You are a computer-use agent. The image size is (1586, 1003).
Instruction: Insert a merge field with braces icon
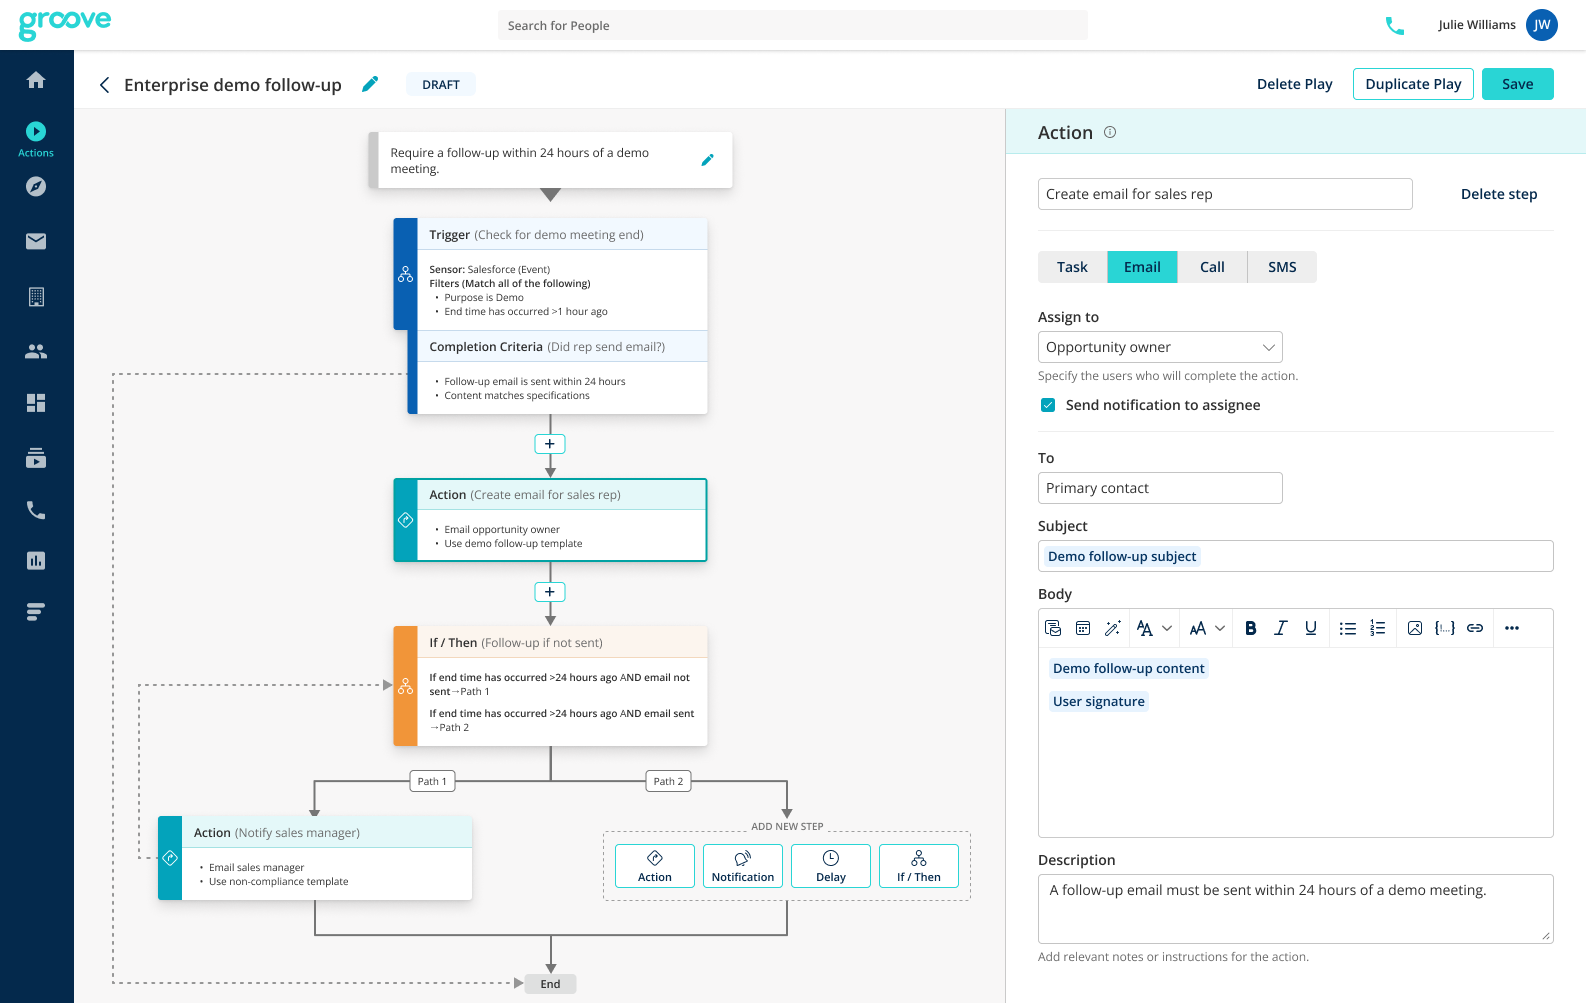[x=1445, y=628]
